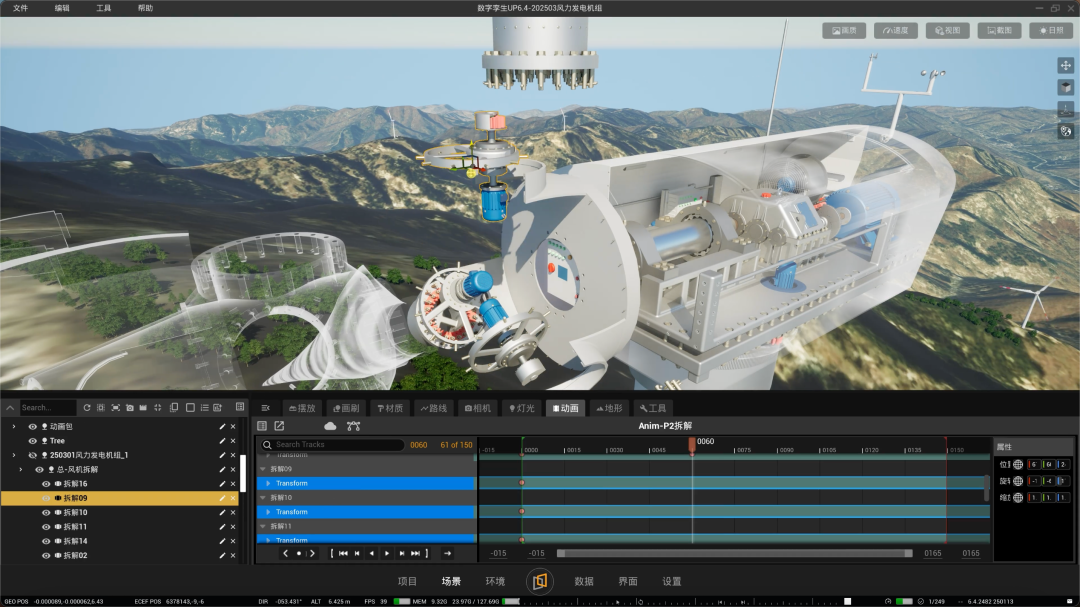The height and width of the screenshot is (607, 1080).
Task: Click the cloud icon in the animation panel
Action: (x=330, y=426)
